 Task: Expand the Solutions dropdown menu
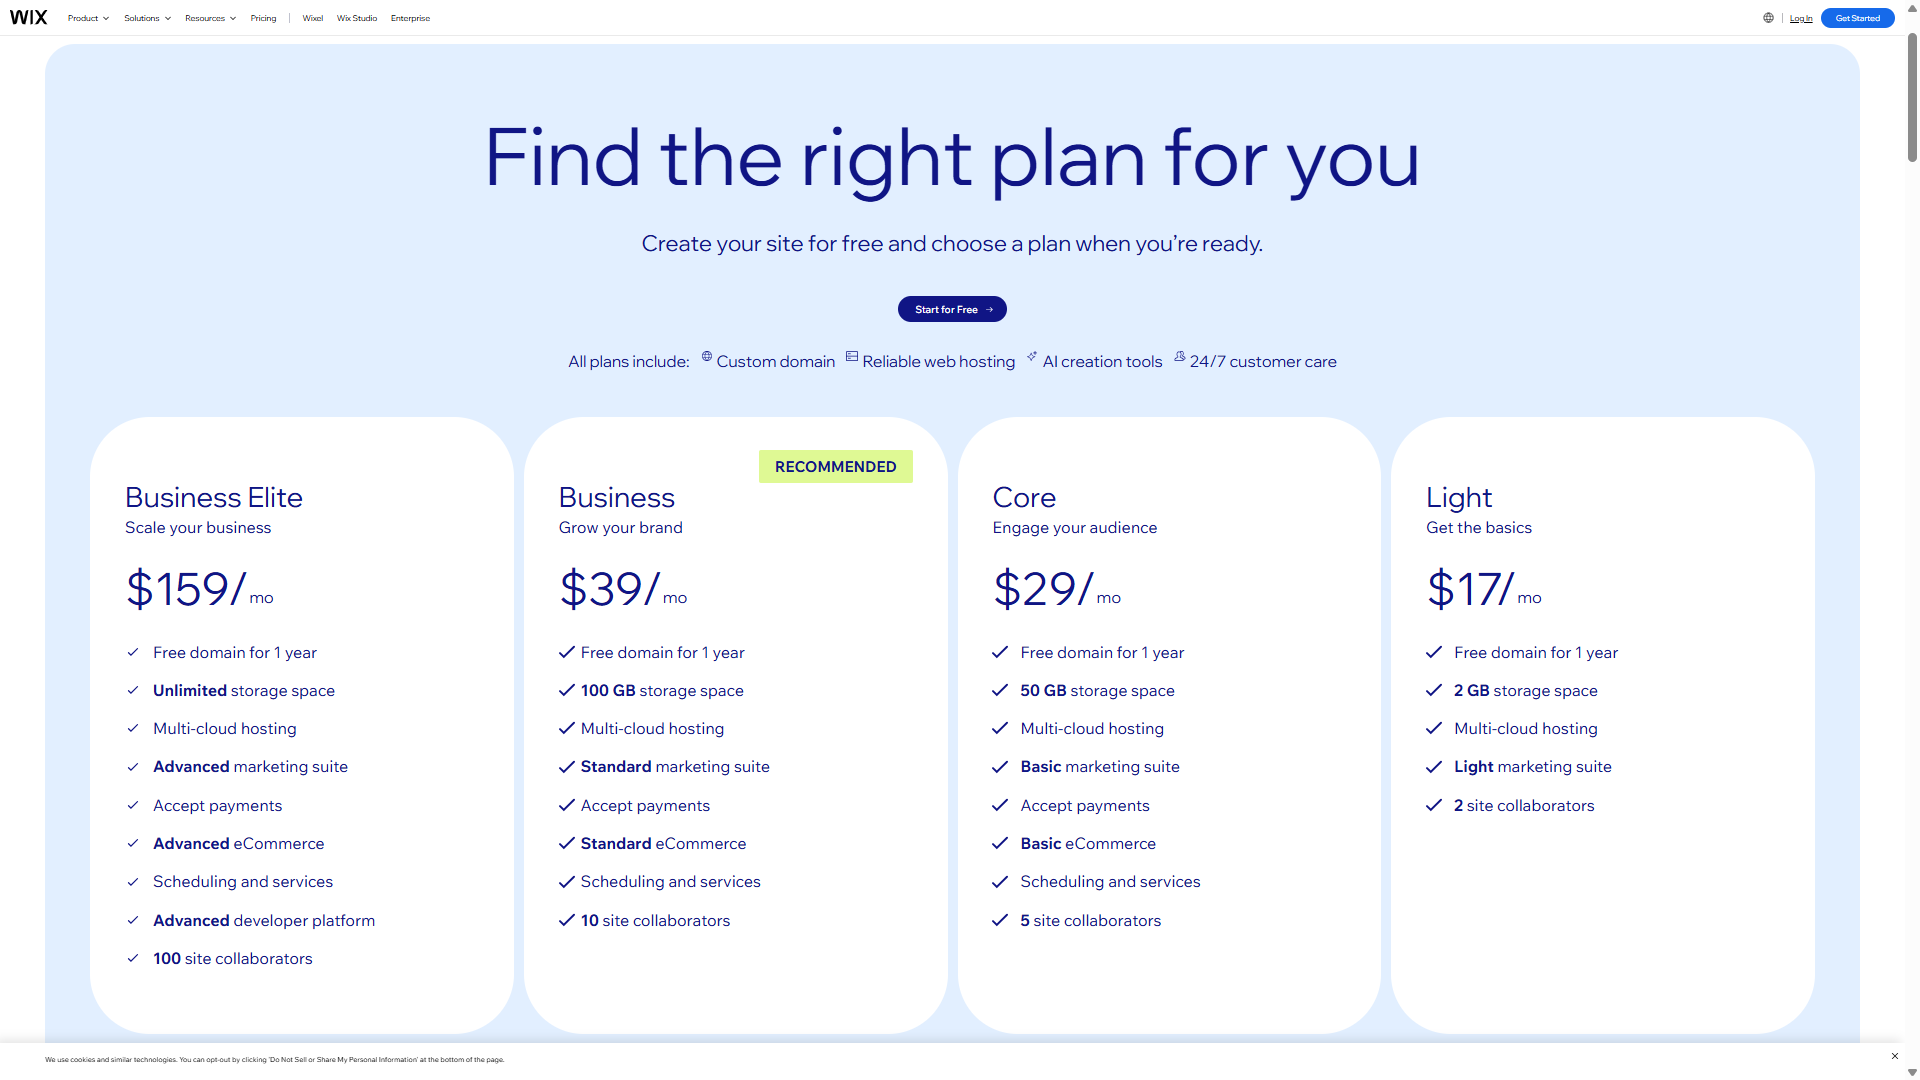[147, 18]
